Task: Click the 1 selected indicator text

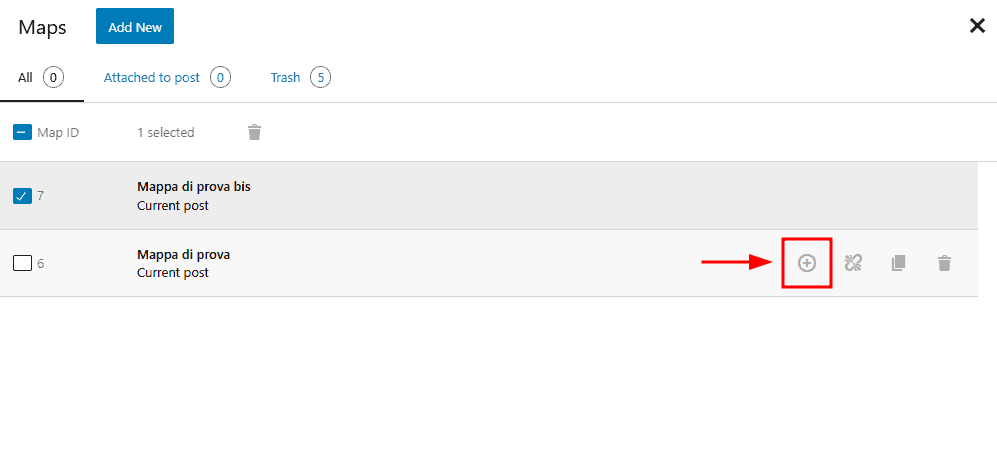Action: pos(166,133)
